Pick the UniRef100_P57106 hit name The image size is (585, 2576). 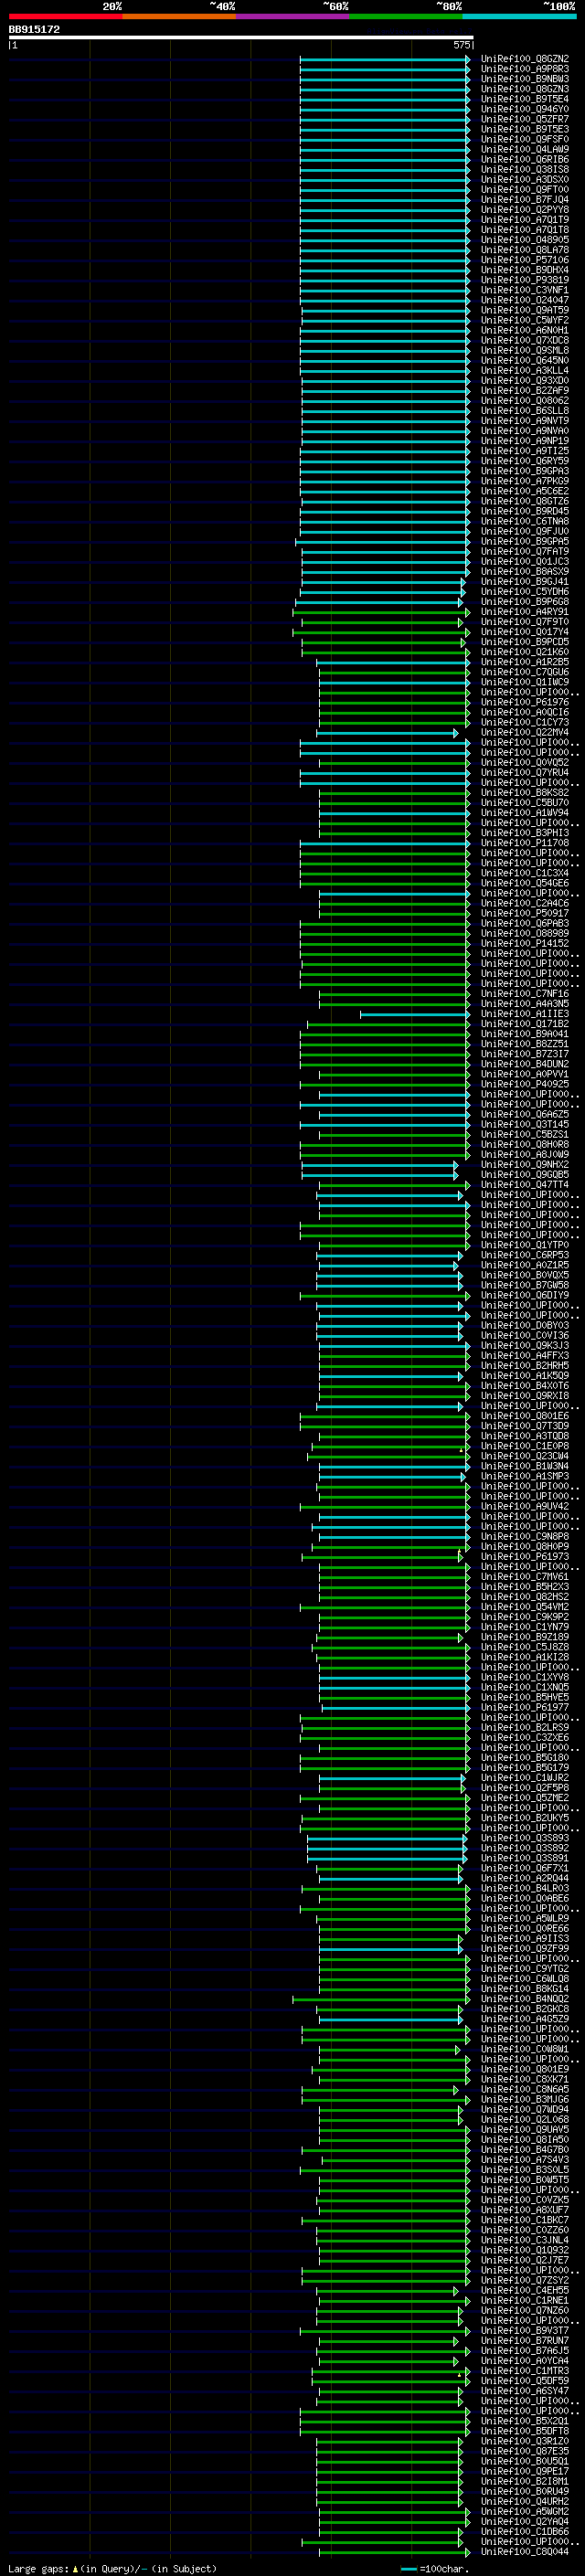coord(524,260)
